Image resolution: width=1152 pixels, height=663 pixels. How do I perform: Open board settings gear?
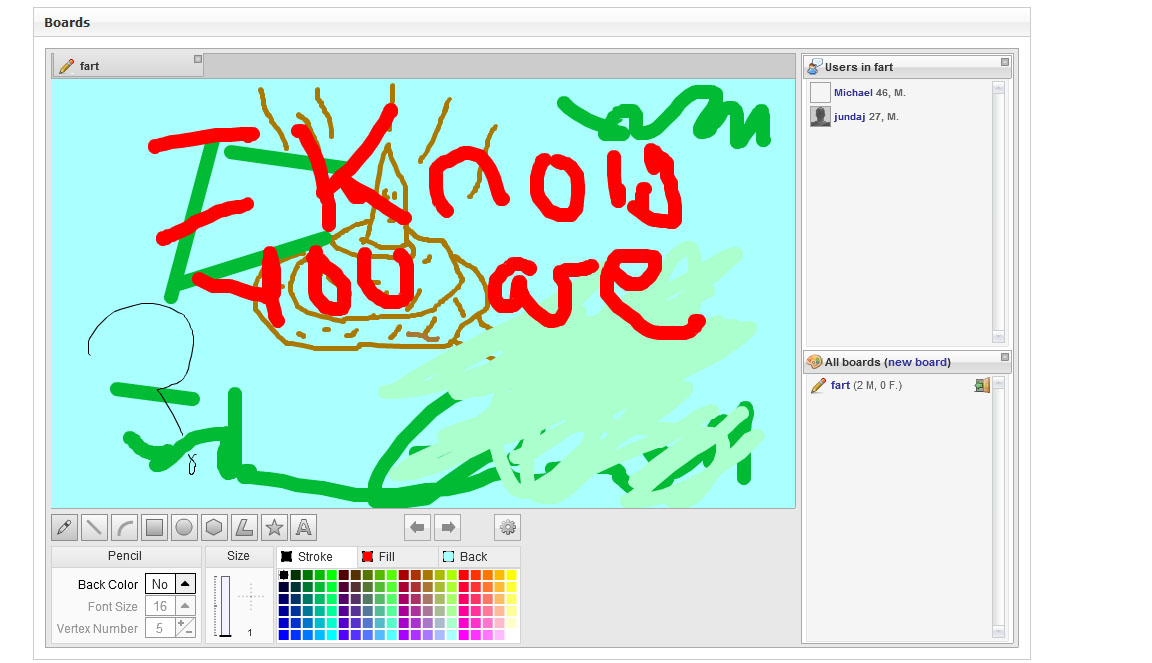507,527
